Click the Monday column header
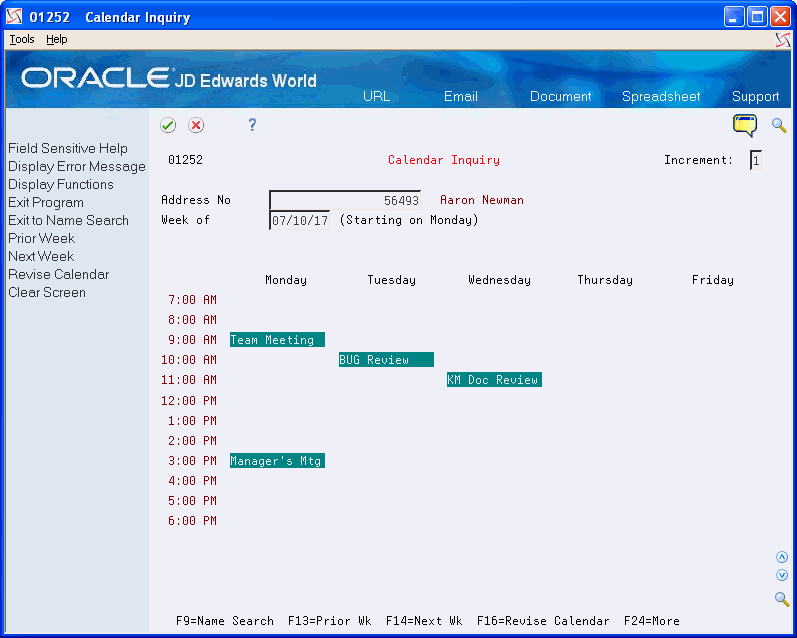797x638 pixels. click(x=286, y=280)
